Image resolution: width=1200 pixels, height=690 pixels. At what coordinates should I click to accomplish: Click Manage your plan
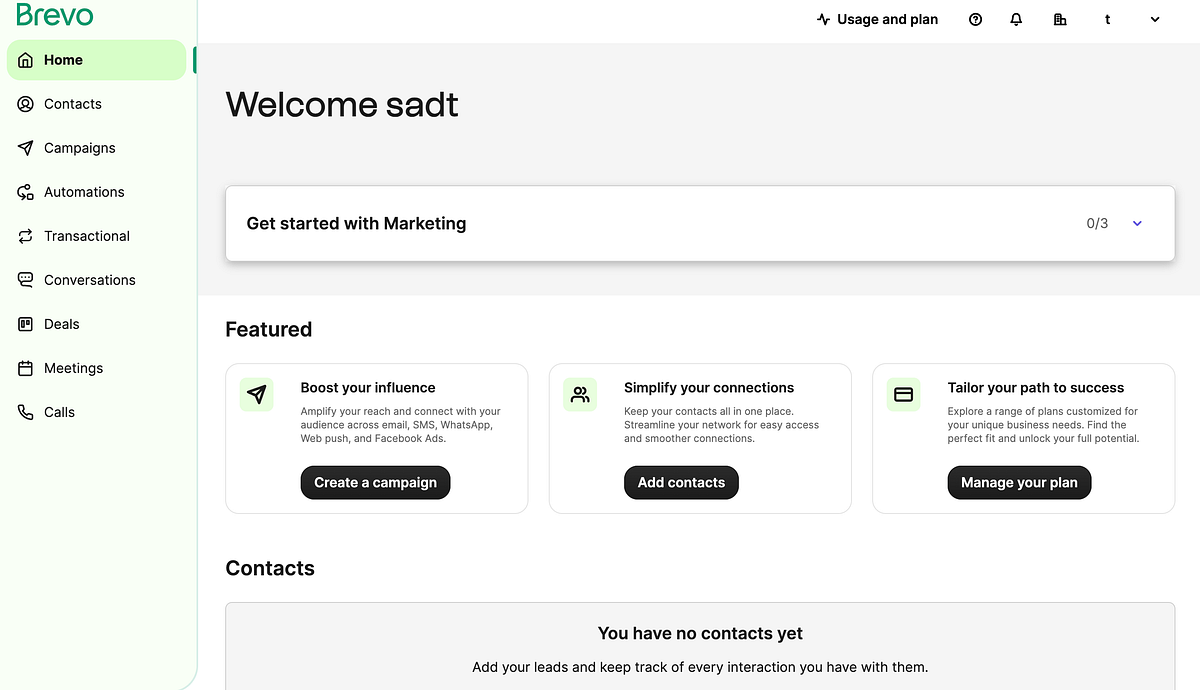tap(1019, 482)
